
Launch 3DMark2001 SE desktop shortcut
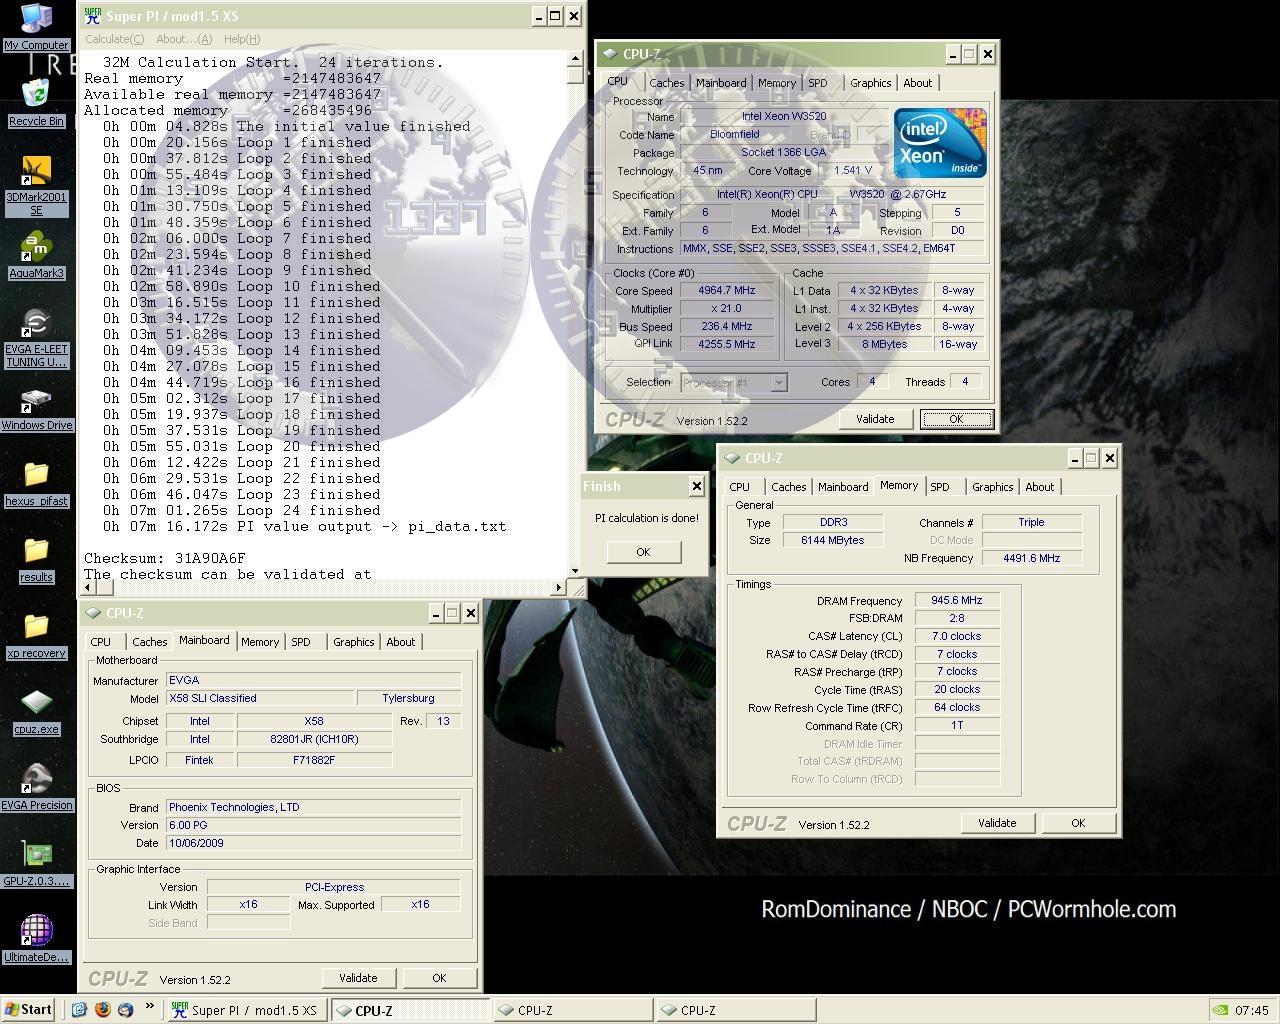36,184
